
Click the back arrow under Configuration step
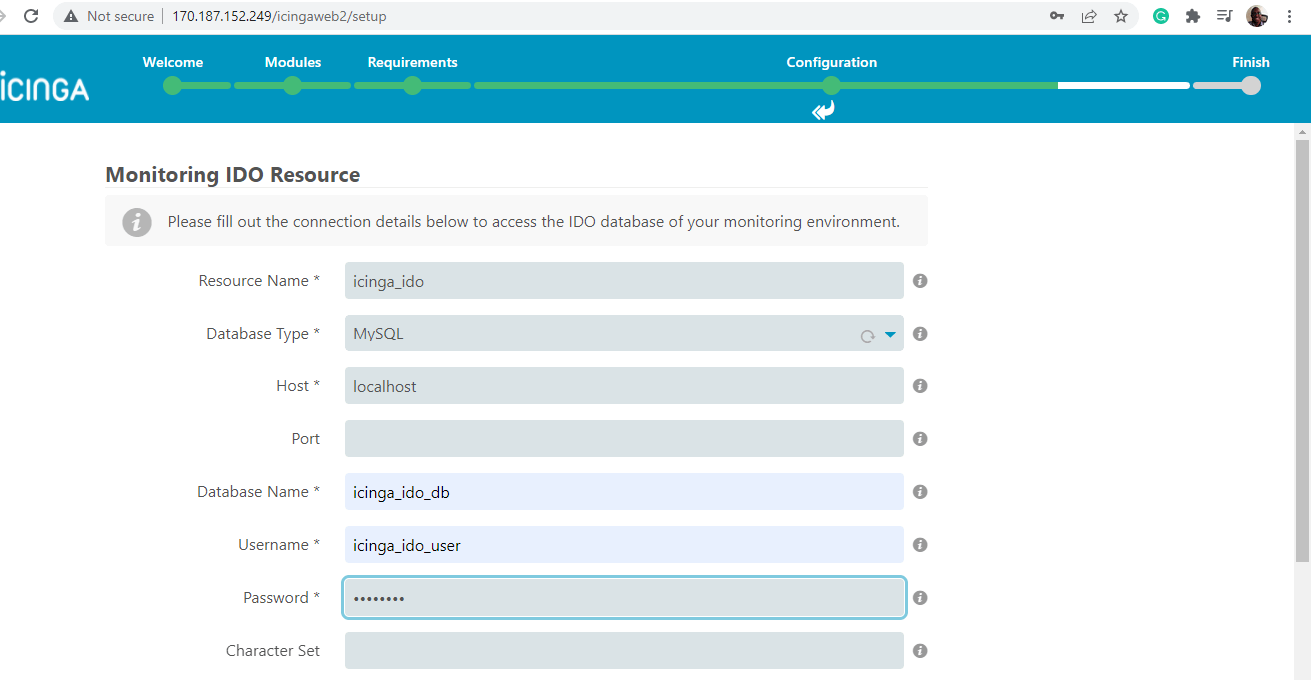point(823,111)
